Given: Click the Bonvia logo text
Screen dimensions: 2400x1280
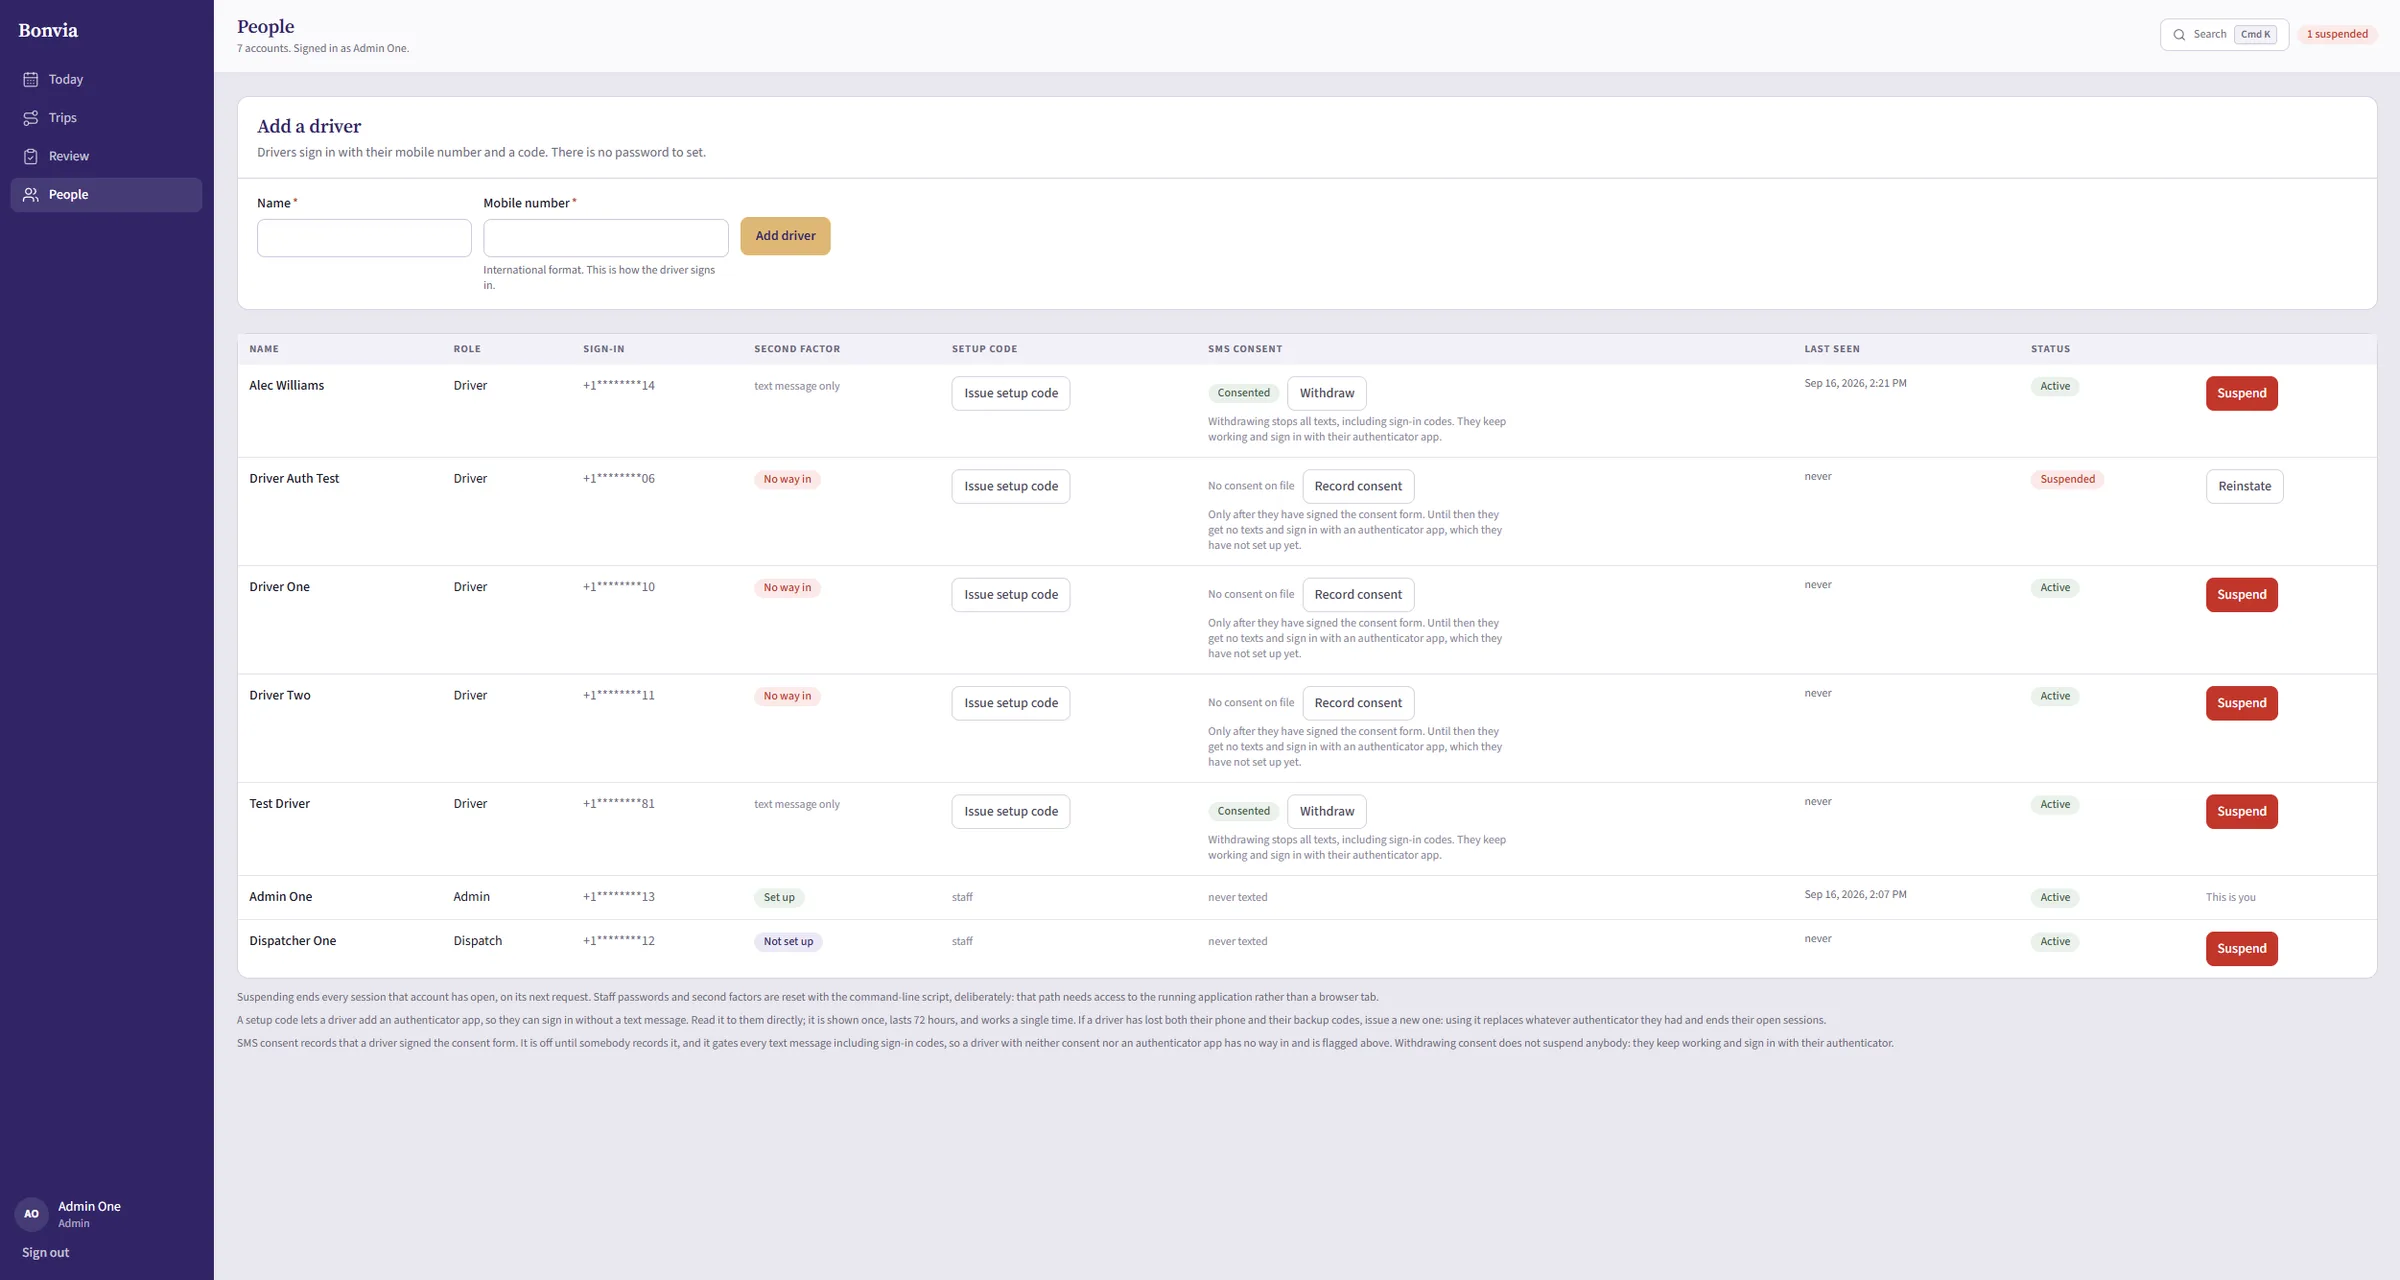Looking at the screenshot, I should pos(48,30).
